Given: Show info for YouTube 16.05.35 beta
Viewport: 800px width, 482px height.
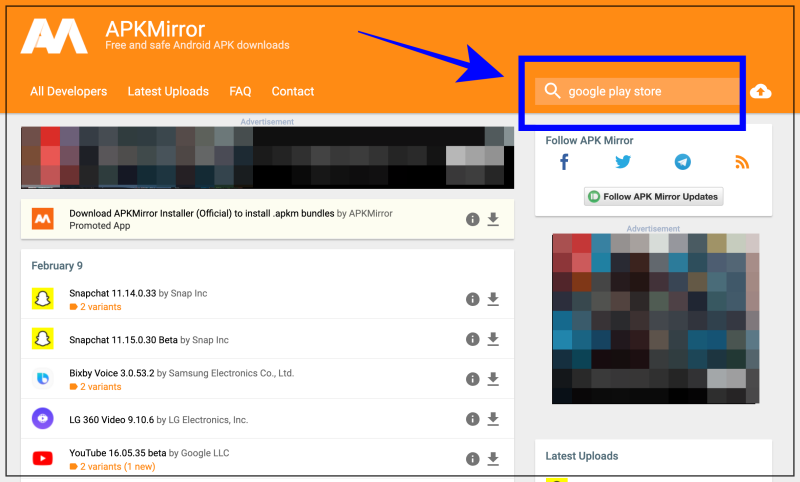Looking at the screenshot, I should point(472,459).
